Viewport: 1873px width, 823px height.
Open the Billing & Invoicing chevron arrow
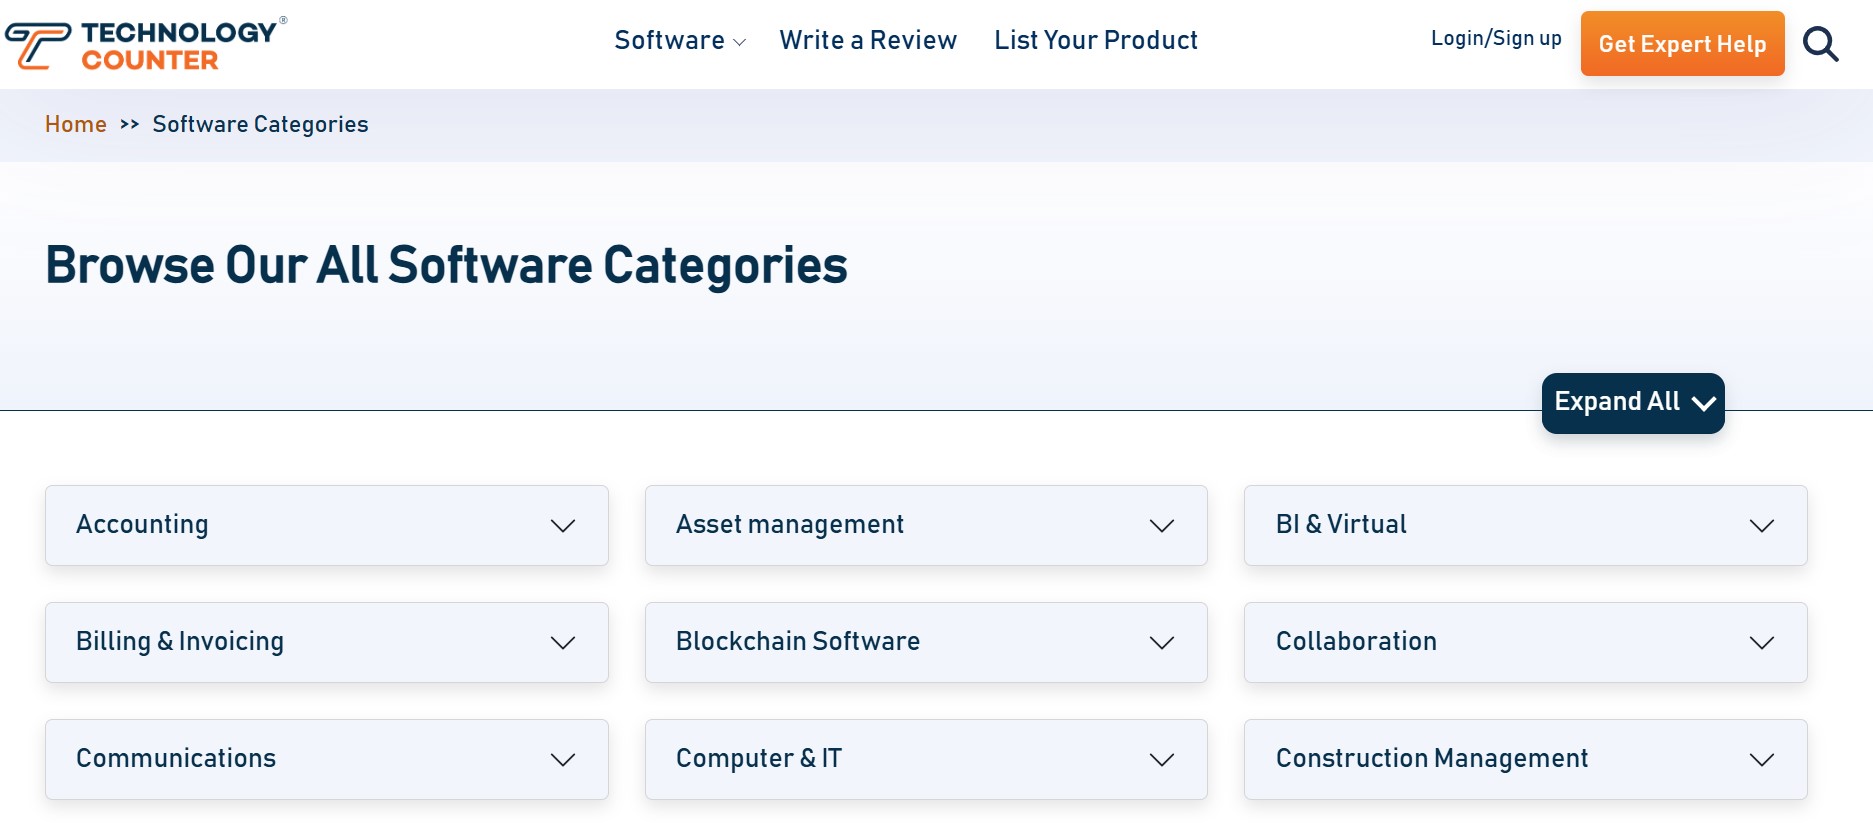click(x=563, y=642)
